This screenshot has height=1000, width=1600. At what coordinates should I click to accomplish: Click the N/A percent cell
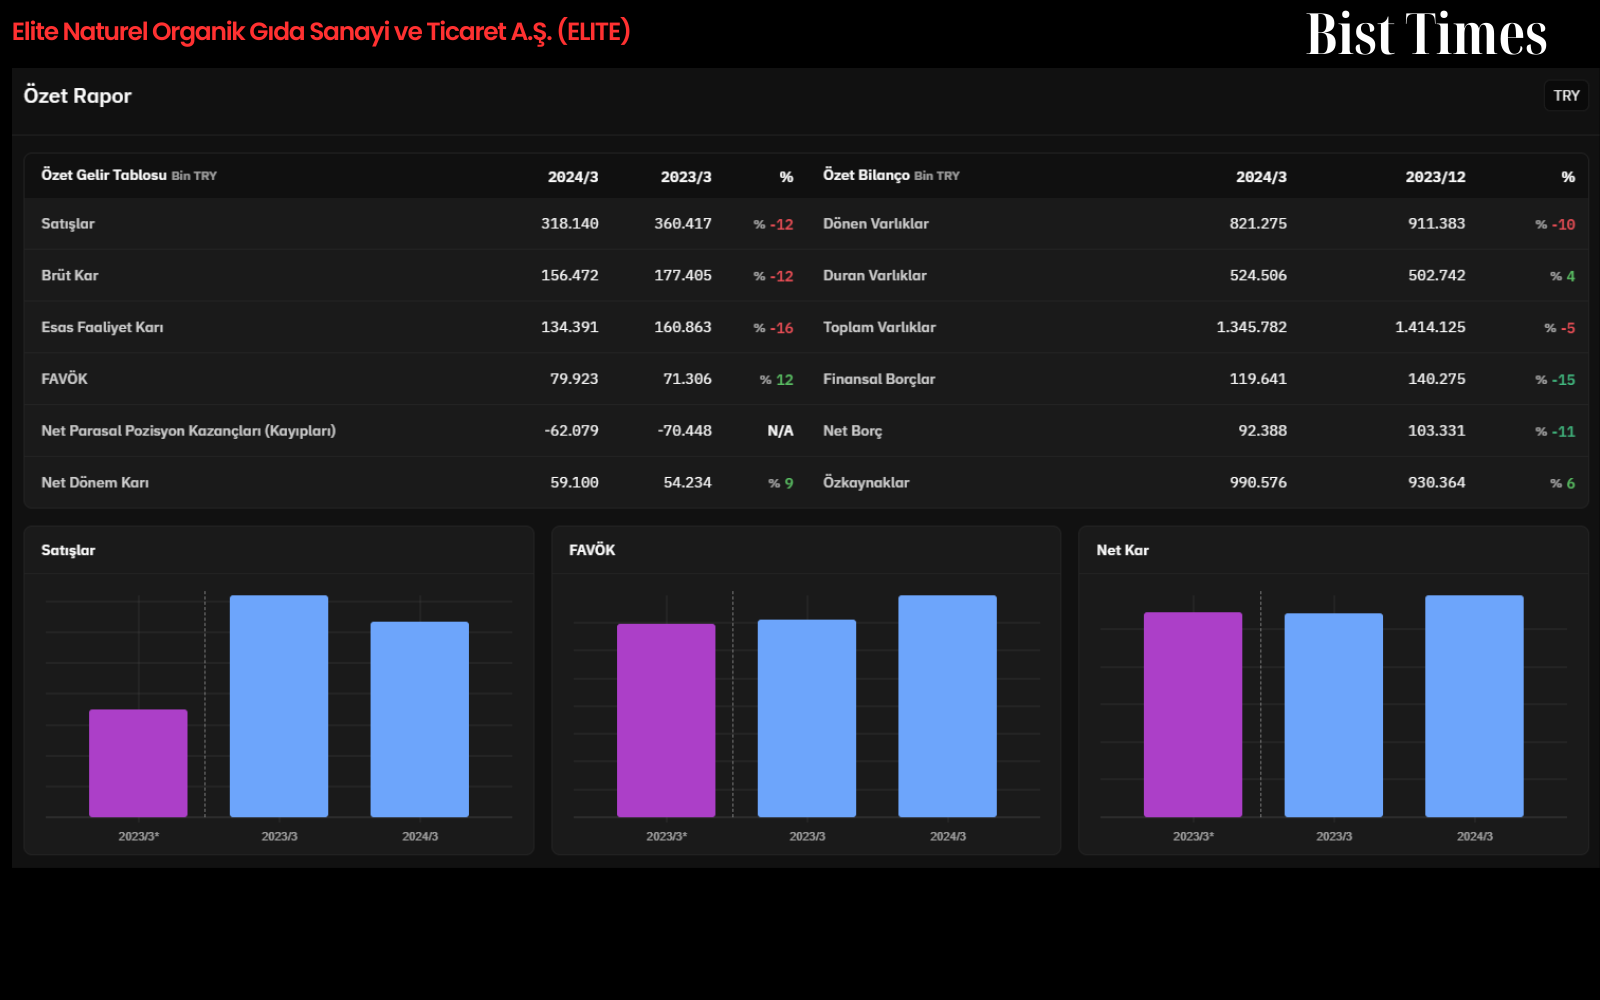pos(780,431)
